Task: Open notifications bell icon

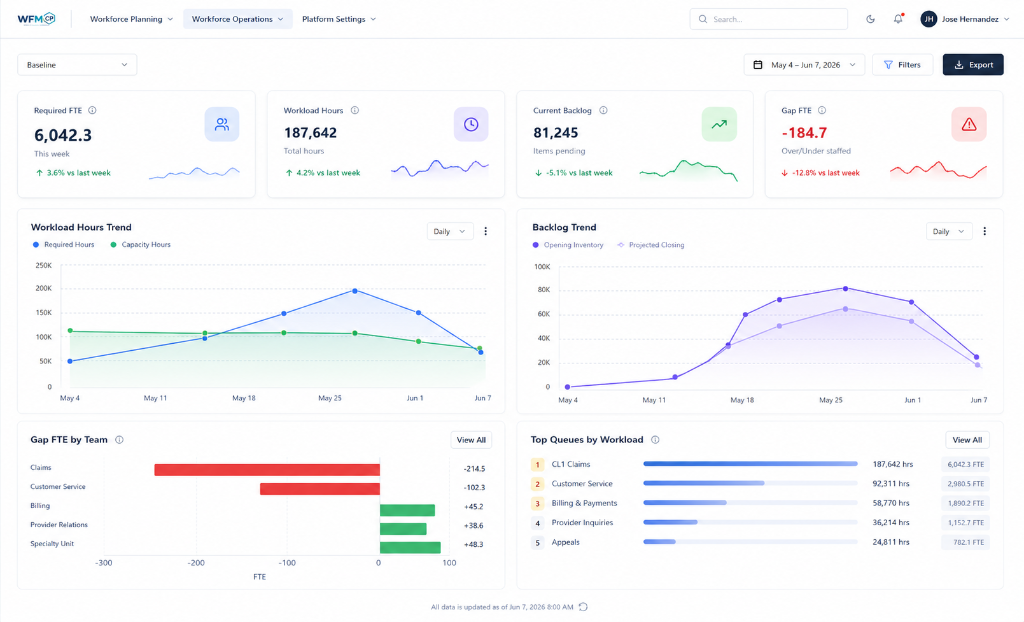Action: coord(899,19)
